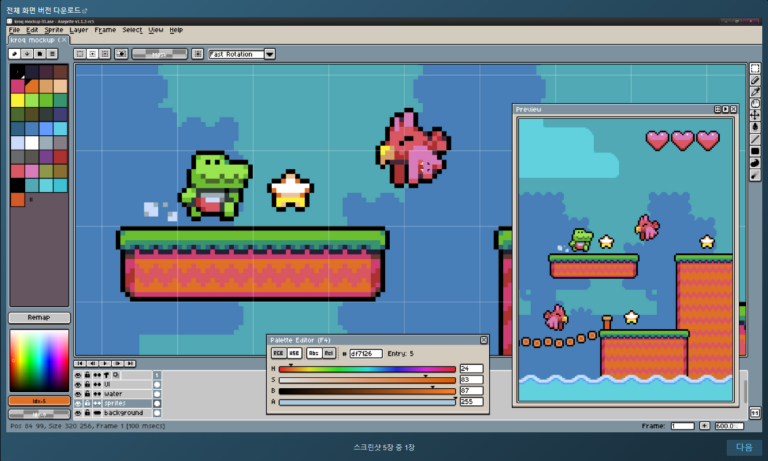Select HSB mode in Palette Editor
The image size is (768, 461).
294,353
